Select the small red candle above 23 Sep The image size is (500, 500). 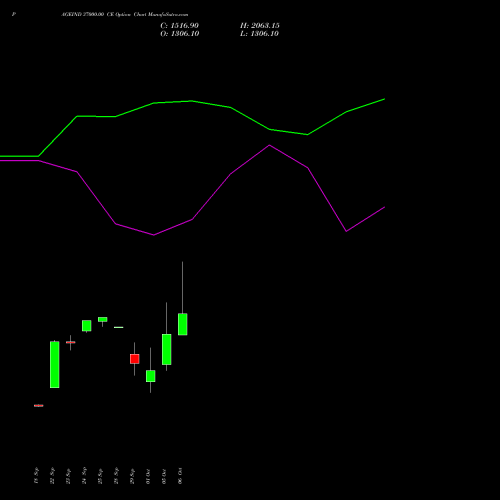(x=71, y=342)
